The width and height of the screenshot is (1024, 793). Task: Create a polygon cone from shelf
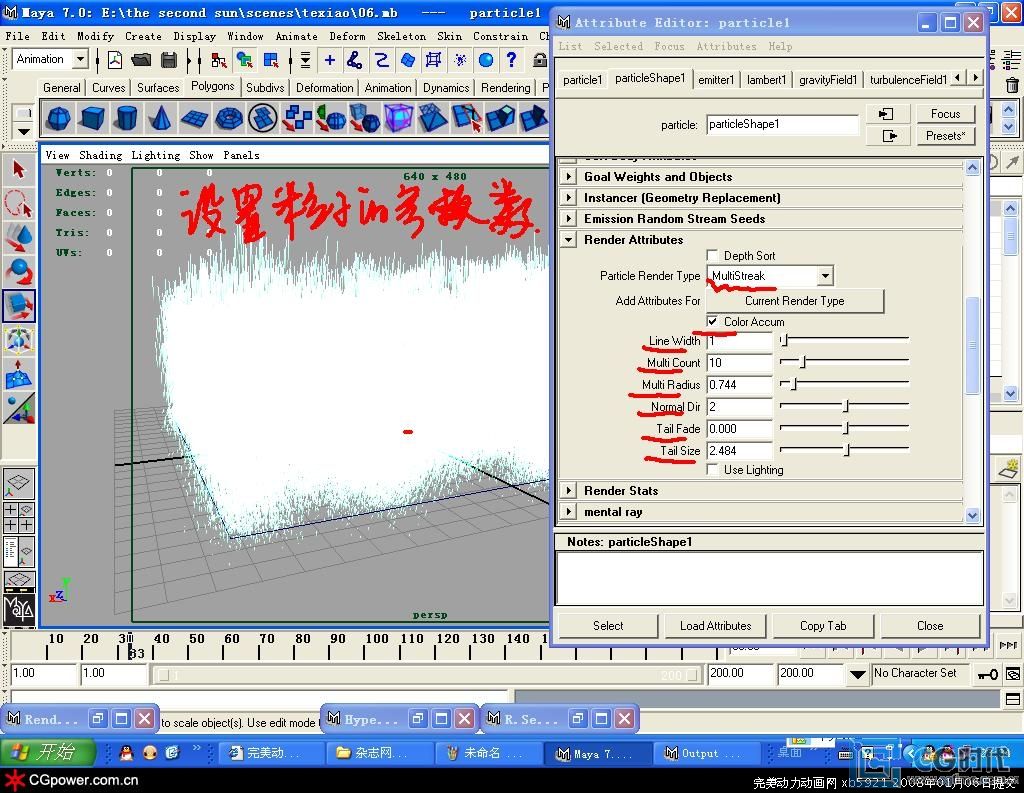pyautogui.click(x=159, y=119)
